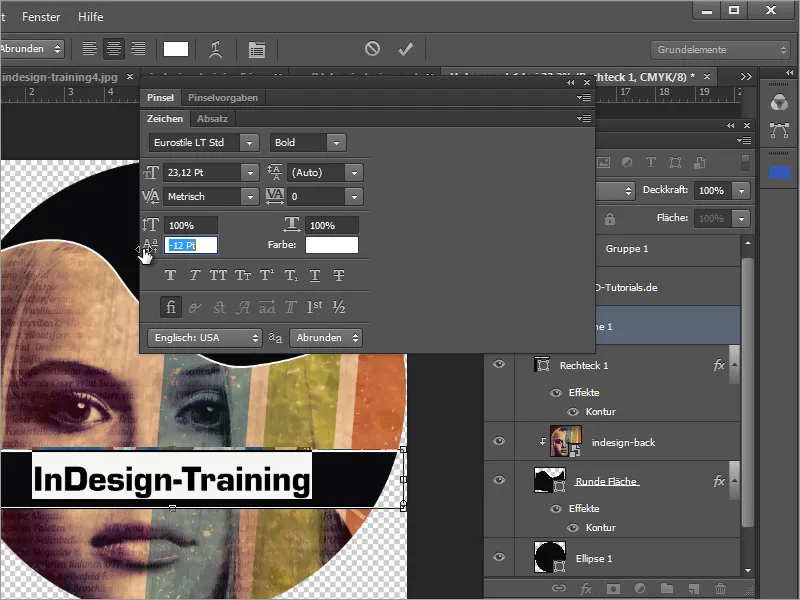Click the warp text icon in options bar

[x=215, y=49]
